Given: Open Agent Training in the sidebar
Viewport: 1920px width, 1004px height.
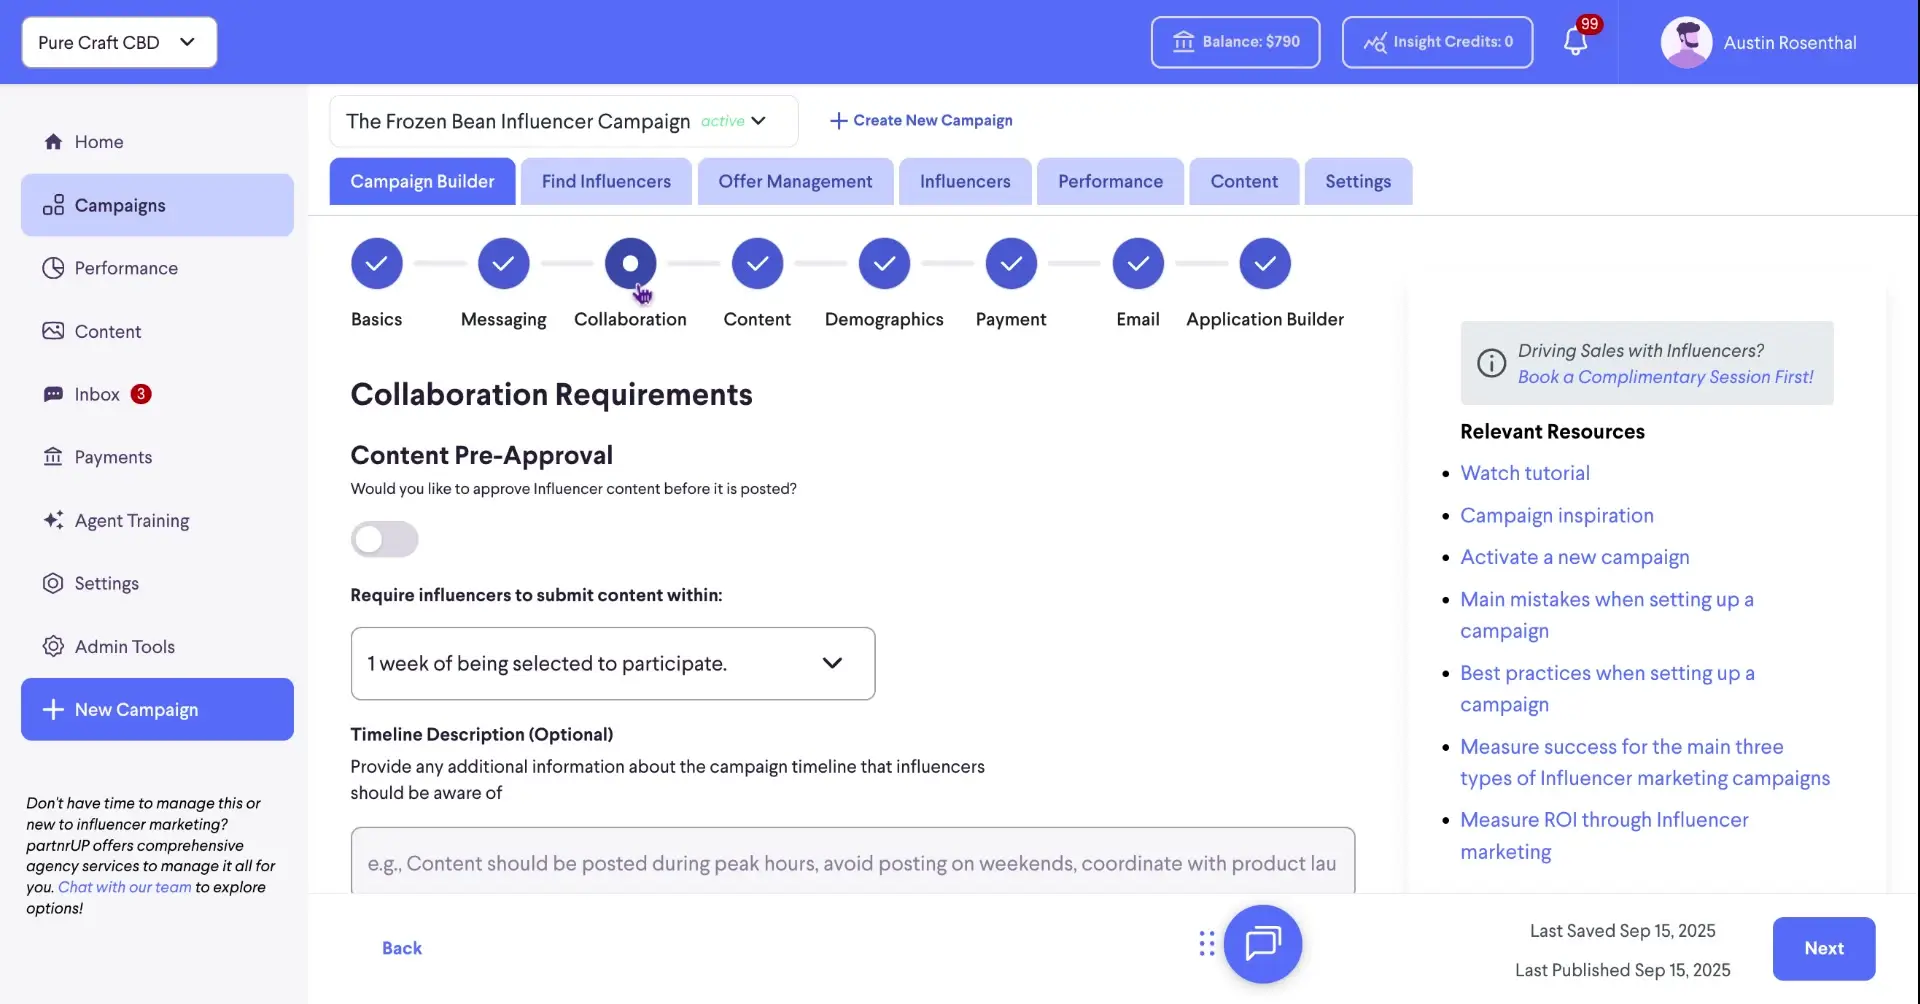Looking at the screenshot, I should [x=131, y=520].
